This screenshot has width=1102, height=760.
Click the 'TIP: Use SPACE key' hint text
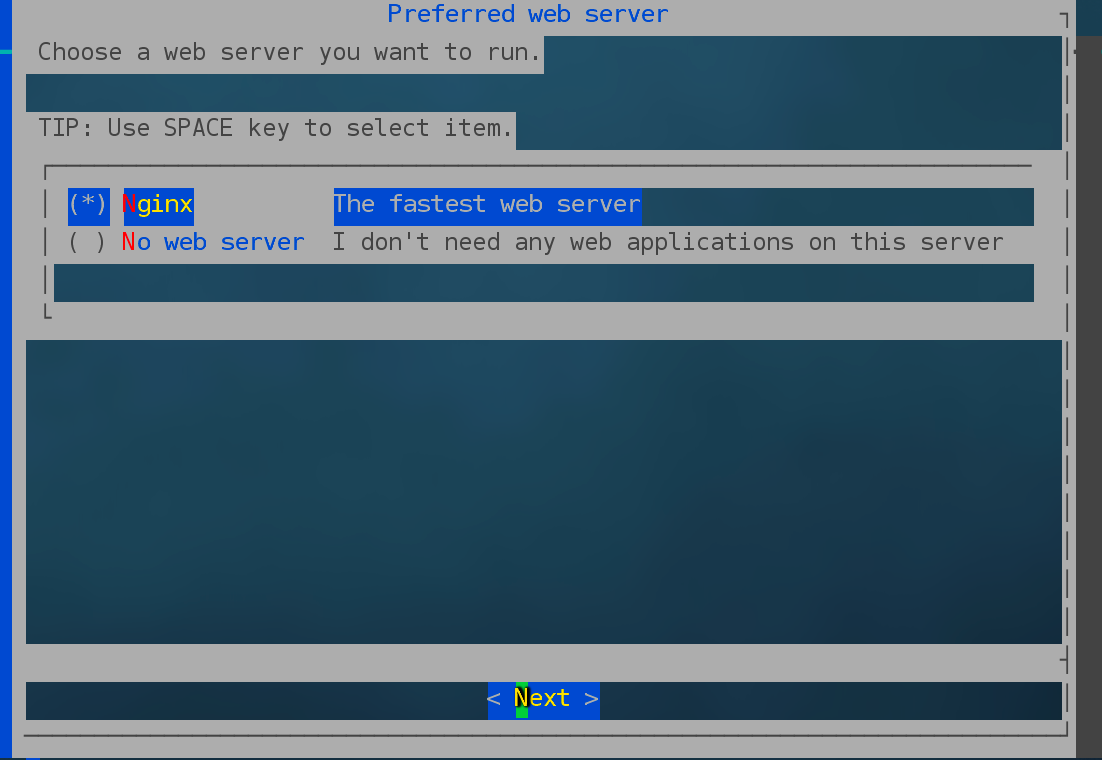[275, 129]
